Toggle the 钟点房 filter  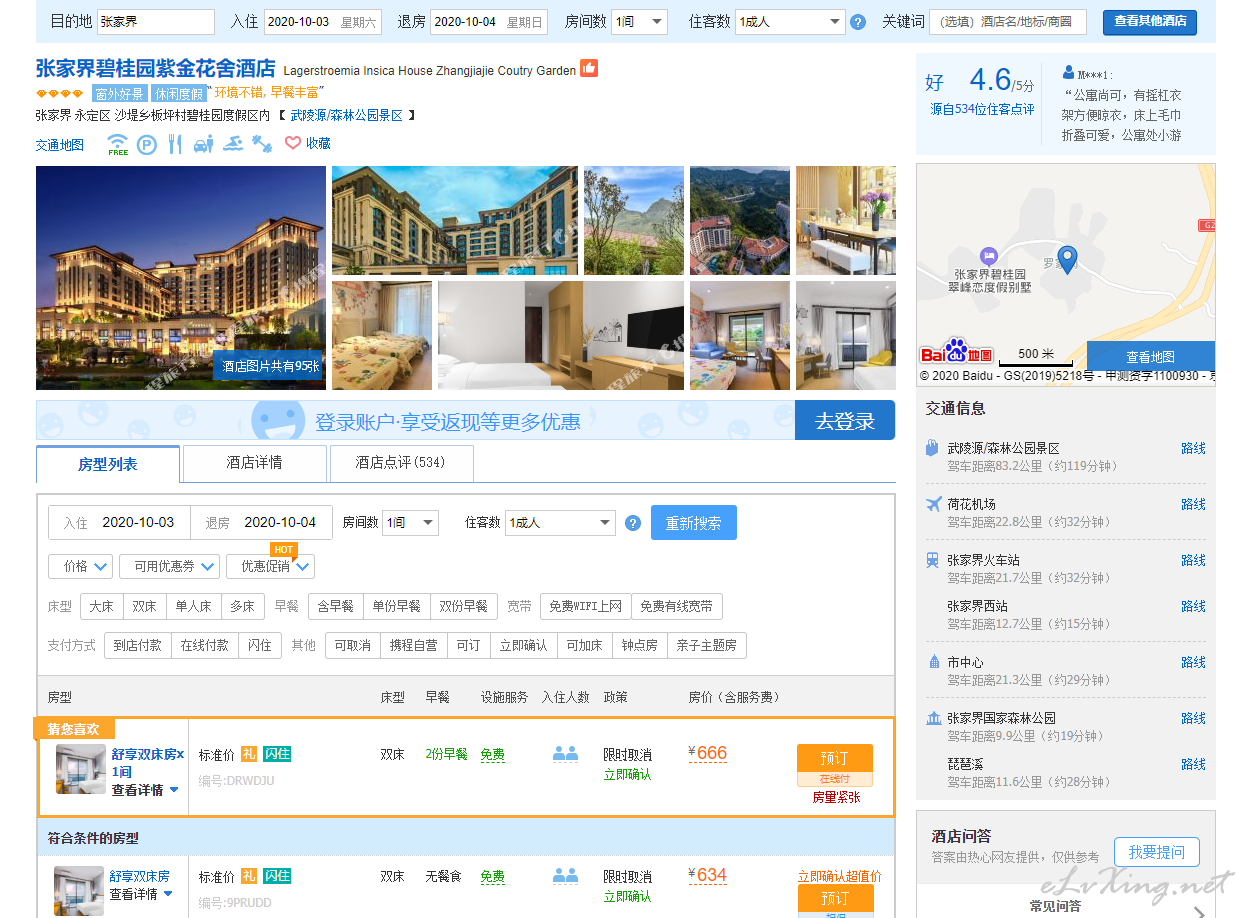(640, 645)
